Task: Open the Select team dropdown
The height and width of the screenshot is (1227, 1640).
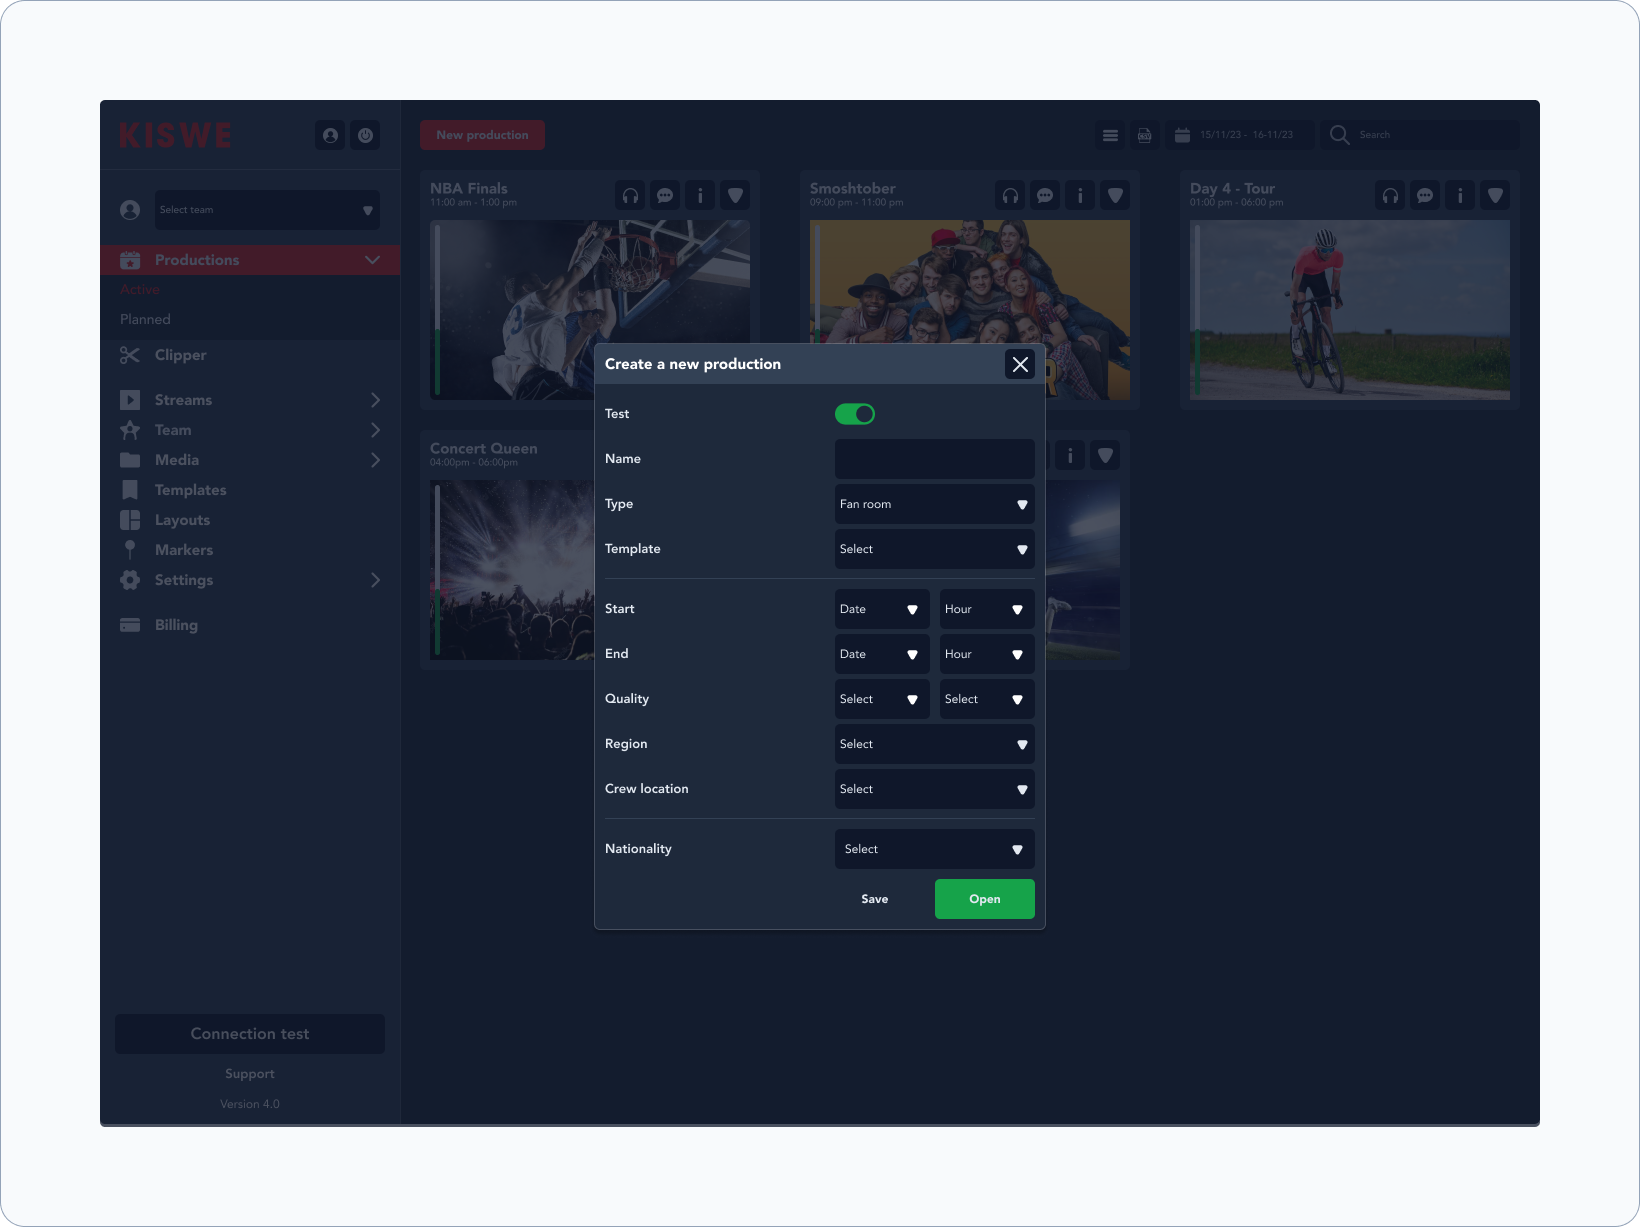Action: click(267, 210)
